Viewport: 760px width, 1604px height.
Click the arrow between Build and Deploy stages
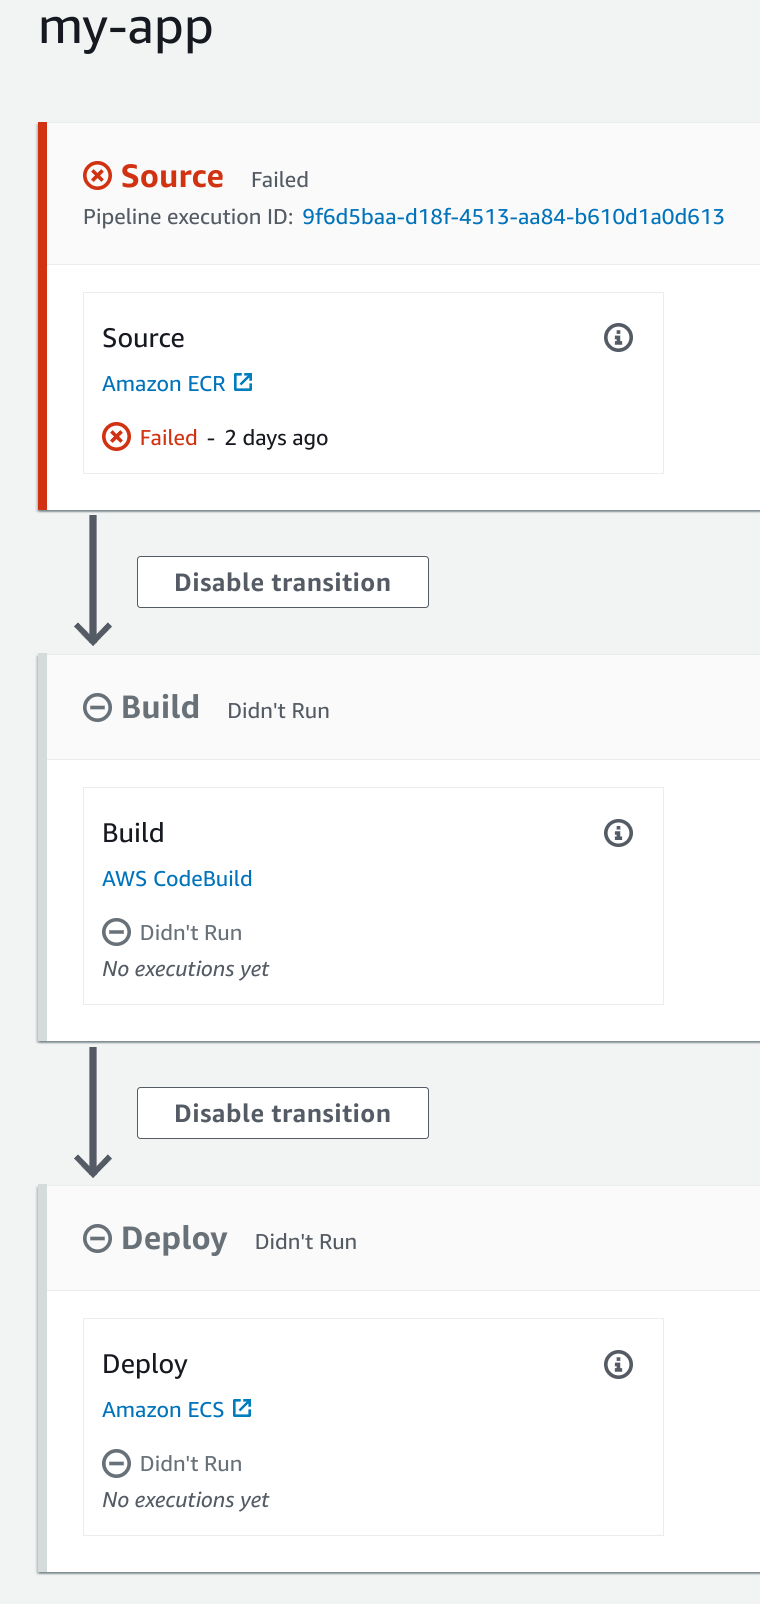pos(93,1113)
